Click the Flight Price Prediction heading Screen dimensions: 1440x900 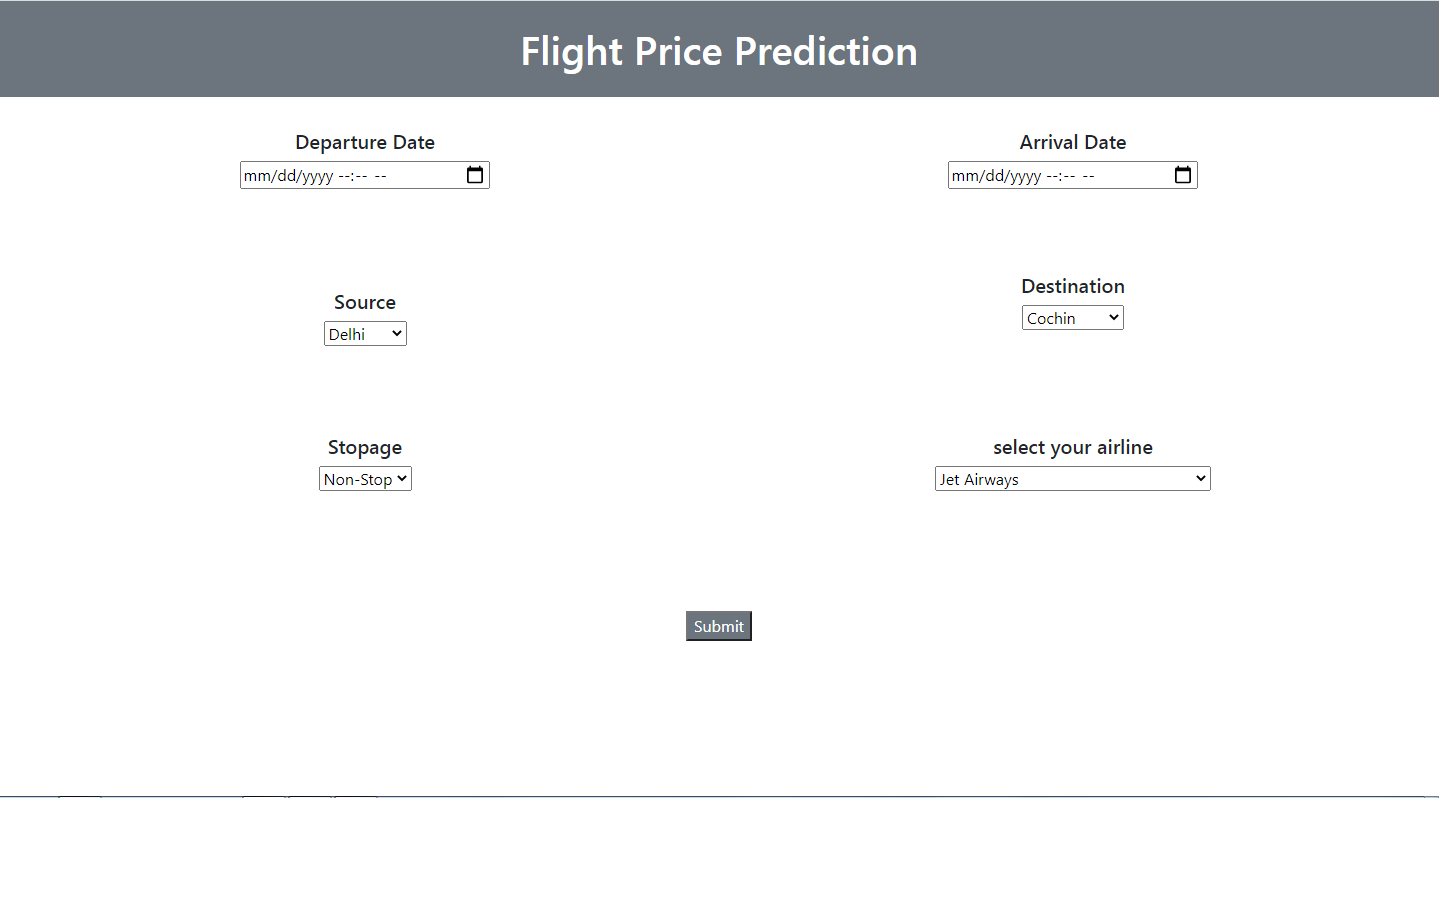719,50
